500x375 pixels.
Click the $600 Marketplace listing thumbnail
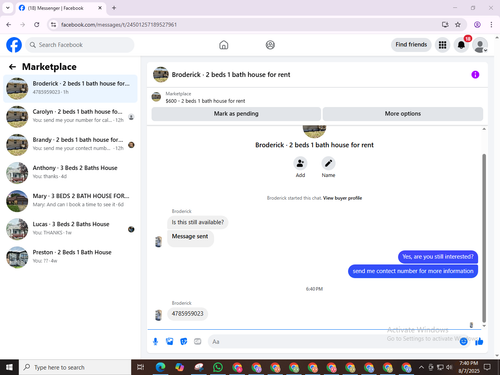click(x=156, y=97)
